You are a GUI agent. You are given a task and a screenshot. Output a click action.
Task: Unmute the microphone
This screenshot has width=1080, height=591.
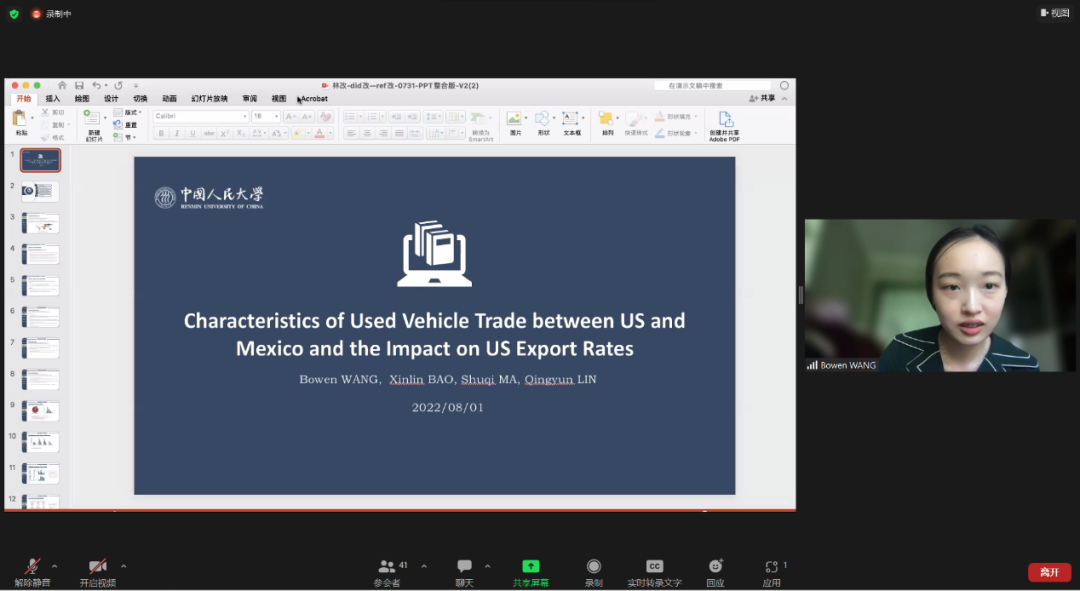[x=33, y=567]
